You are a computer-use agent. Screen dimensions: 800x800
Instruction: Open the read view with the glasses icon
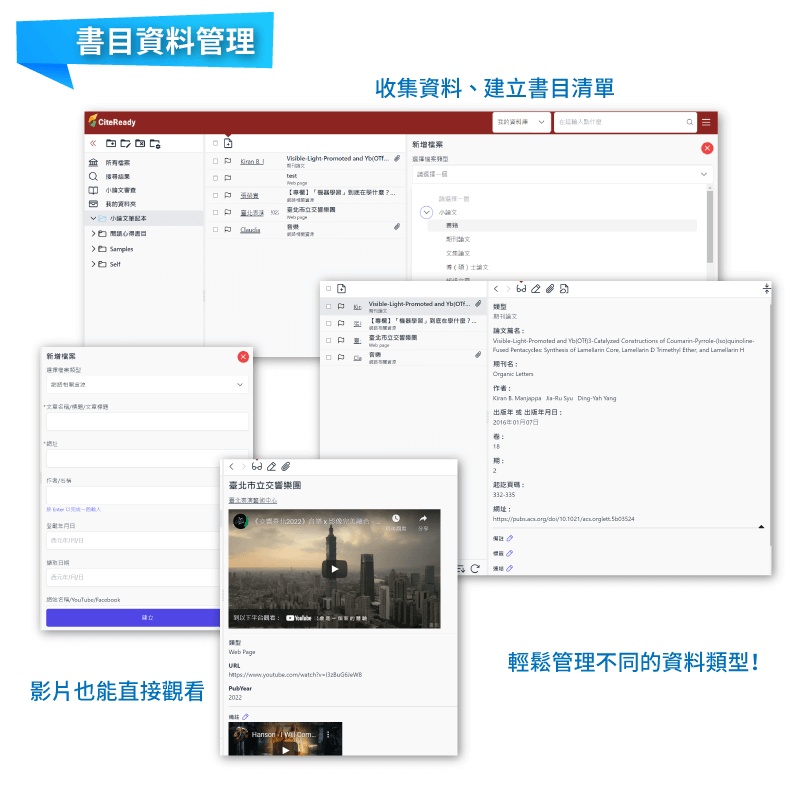pyautogui.click(x=521, y=288)
